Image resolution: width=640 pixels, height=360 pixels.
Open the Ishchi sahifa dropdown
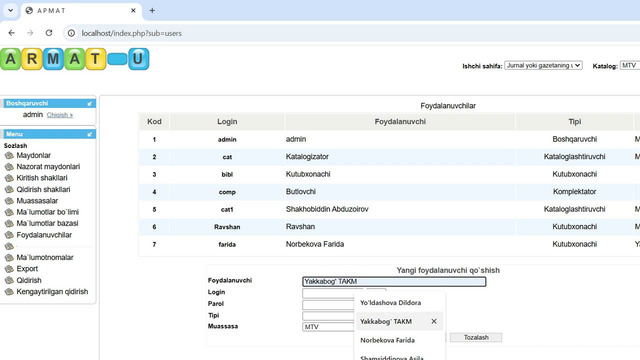[x=543, y=65]
